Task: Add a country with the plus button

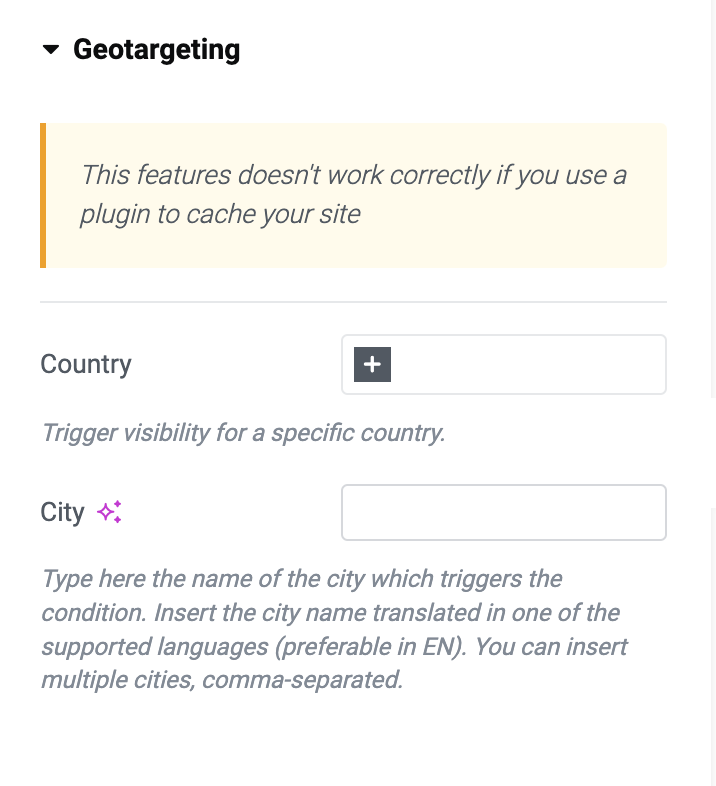Action: (x=372, y=364)
